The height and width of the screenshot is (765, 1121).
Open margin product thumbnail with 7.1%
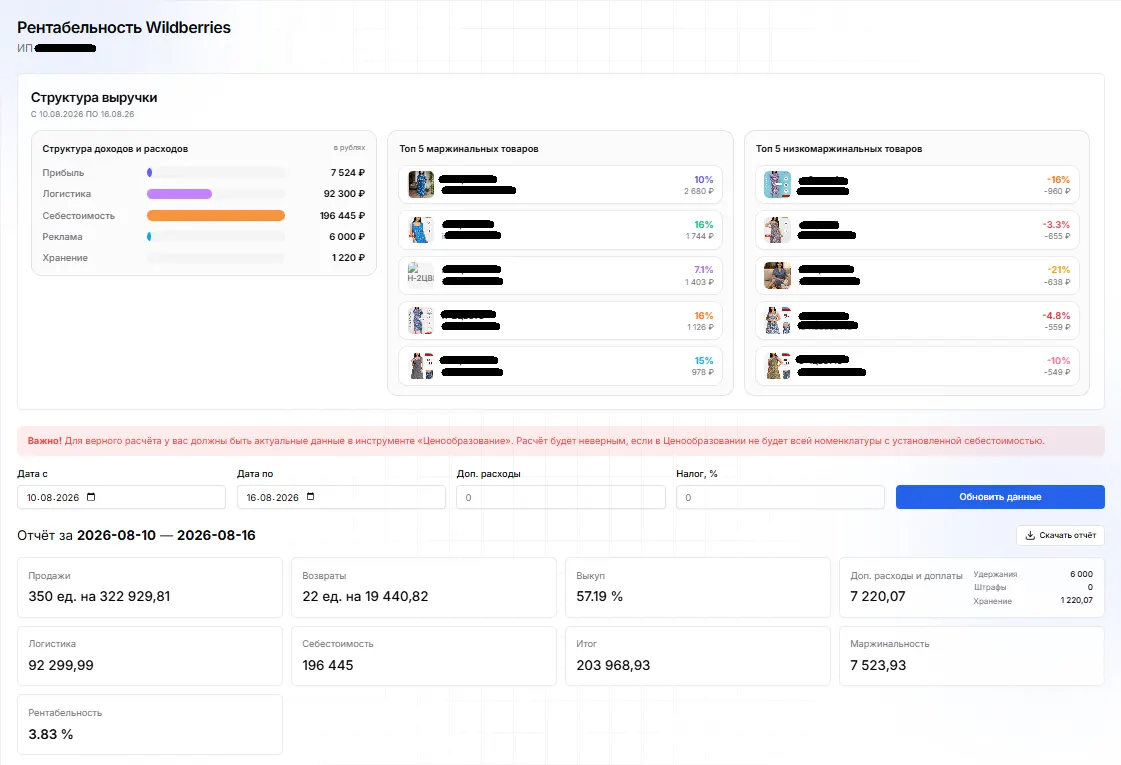click(420, 275)
